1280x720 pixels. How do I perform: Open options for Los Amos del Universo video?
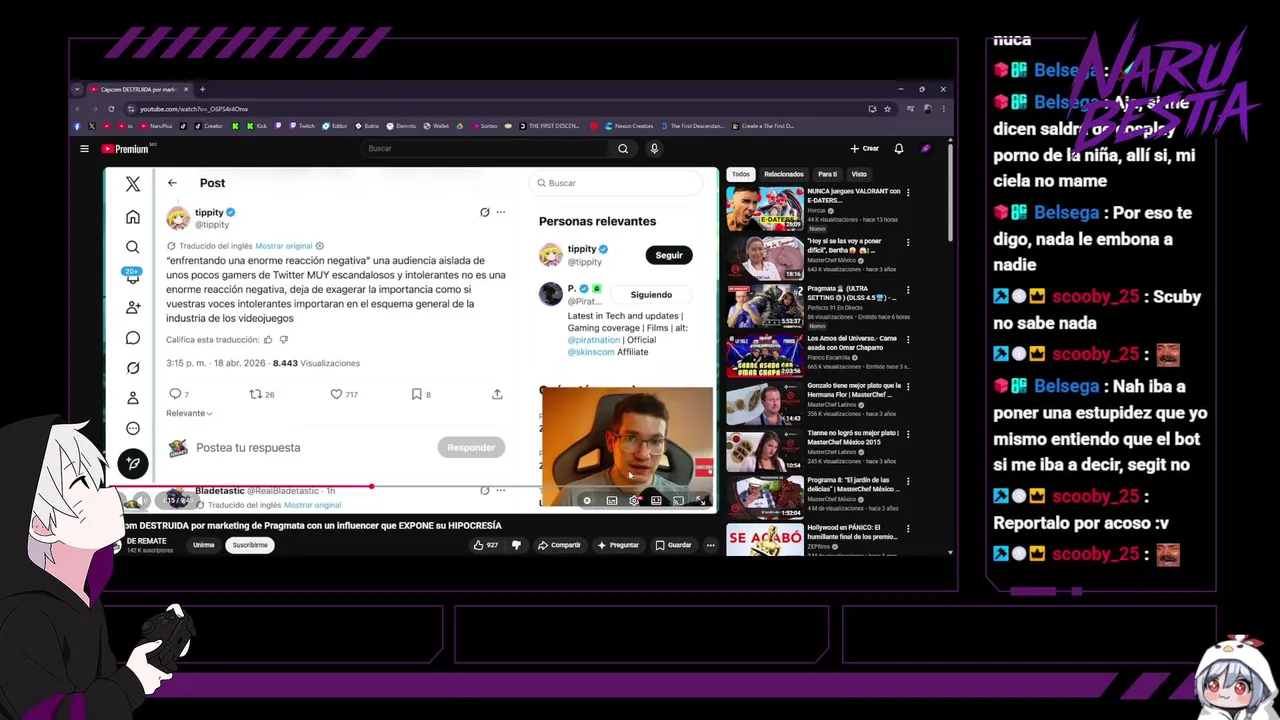pos(908,340)
